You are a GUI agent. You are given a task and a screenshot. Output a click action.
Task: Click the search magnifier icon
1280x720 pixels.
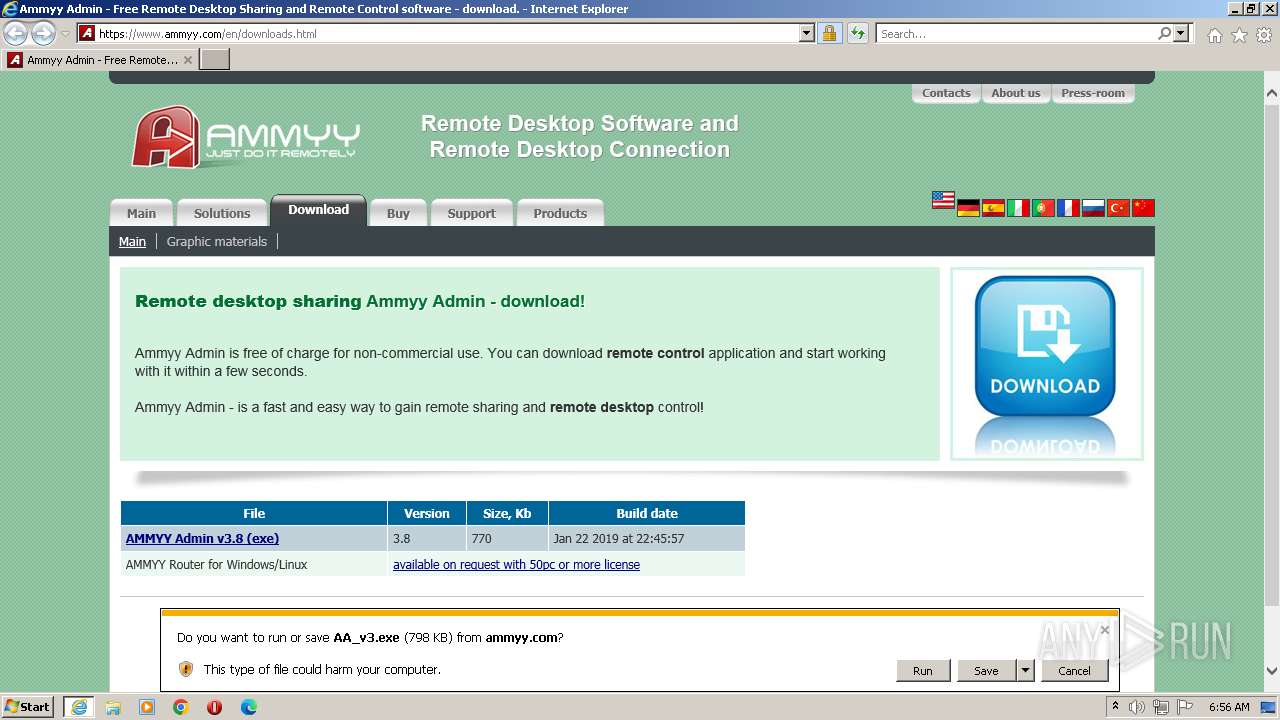click(x=1164, y=33)
